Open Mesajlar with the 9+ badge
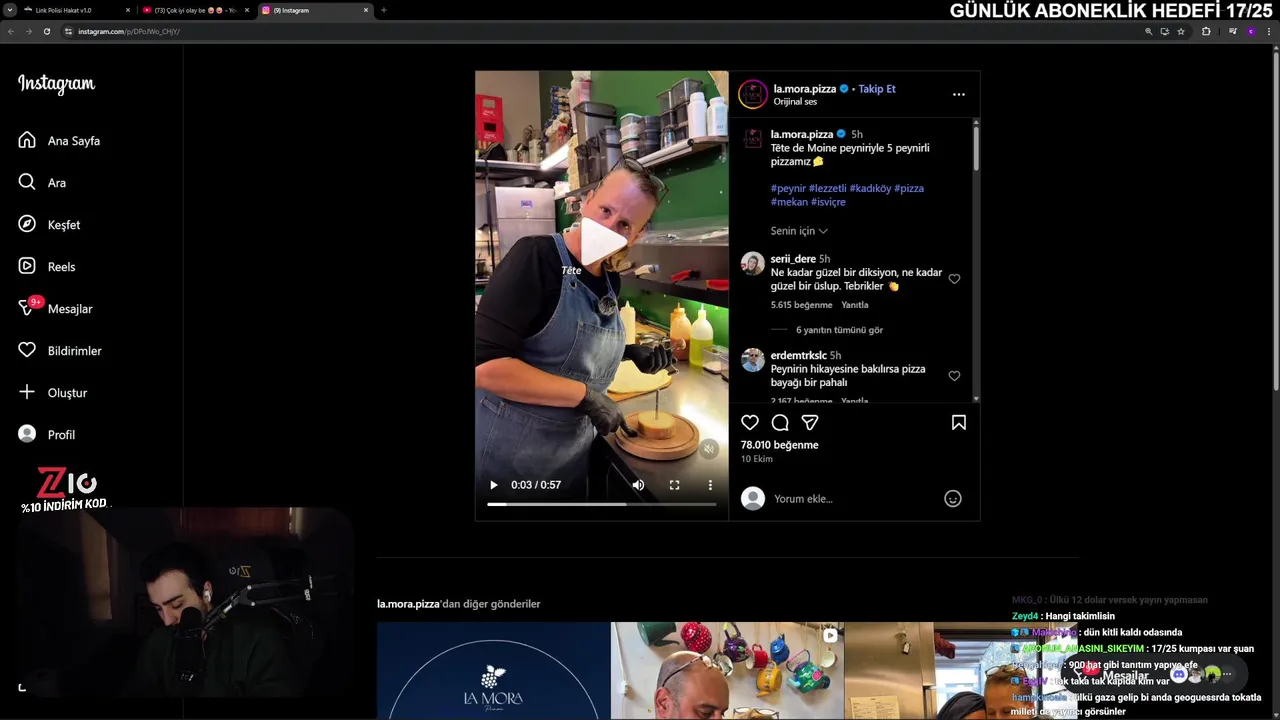Image resolution: width=1280 pixels, height=720 pixels. pyautogui.click(x=56, y=309)
